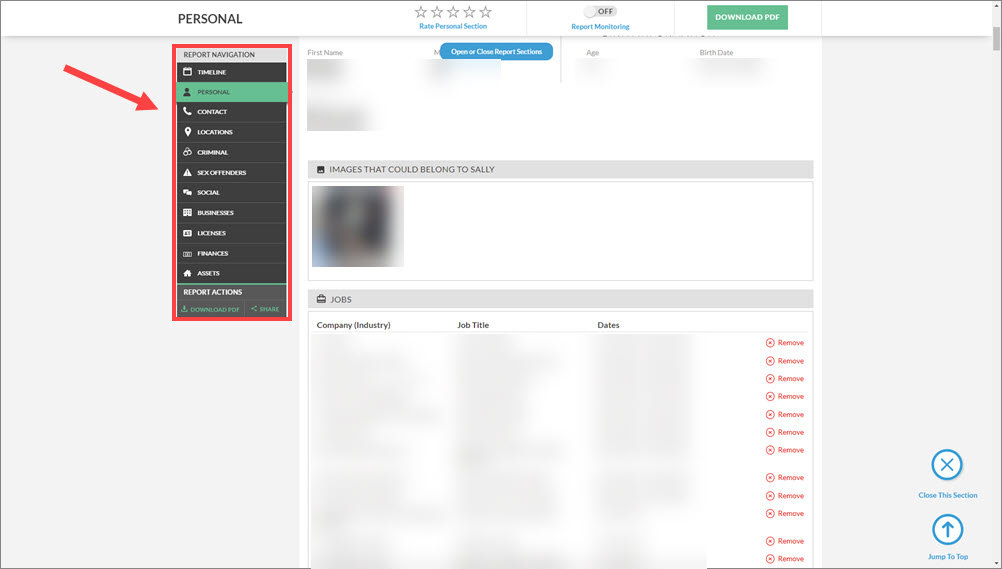The width and height of the screenshot is (1002, 569).
Task: Open the Timeline navigation item
Action: pyautogui.click(x=231, y=72)
